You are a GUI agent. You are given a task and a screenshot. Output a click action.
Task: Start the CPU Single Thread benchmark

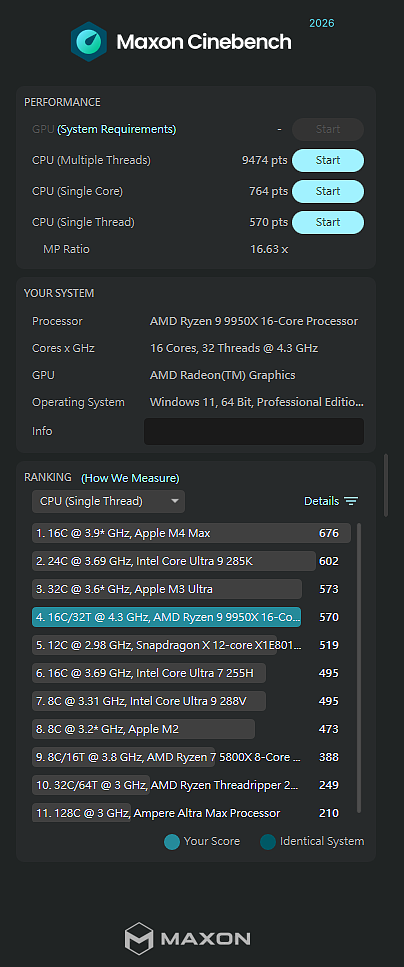click(328, 222)
